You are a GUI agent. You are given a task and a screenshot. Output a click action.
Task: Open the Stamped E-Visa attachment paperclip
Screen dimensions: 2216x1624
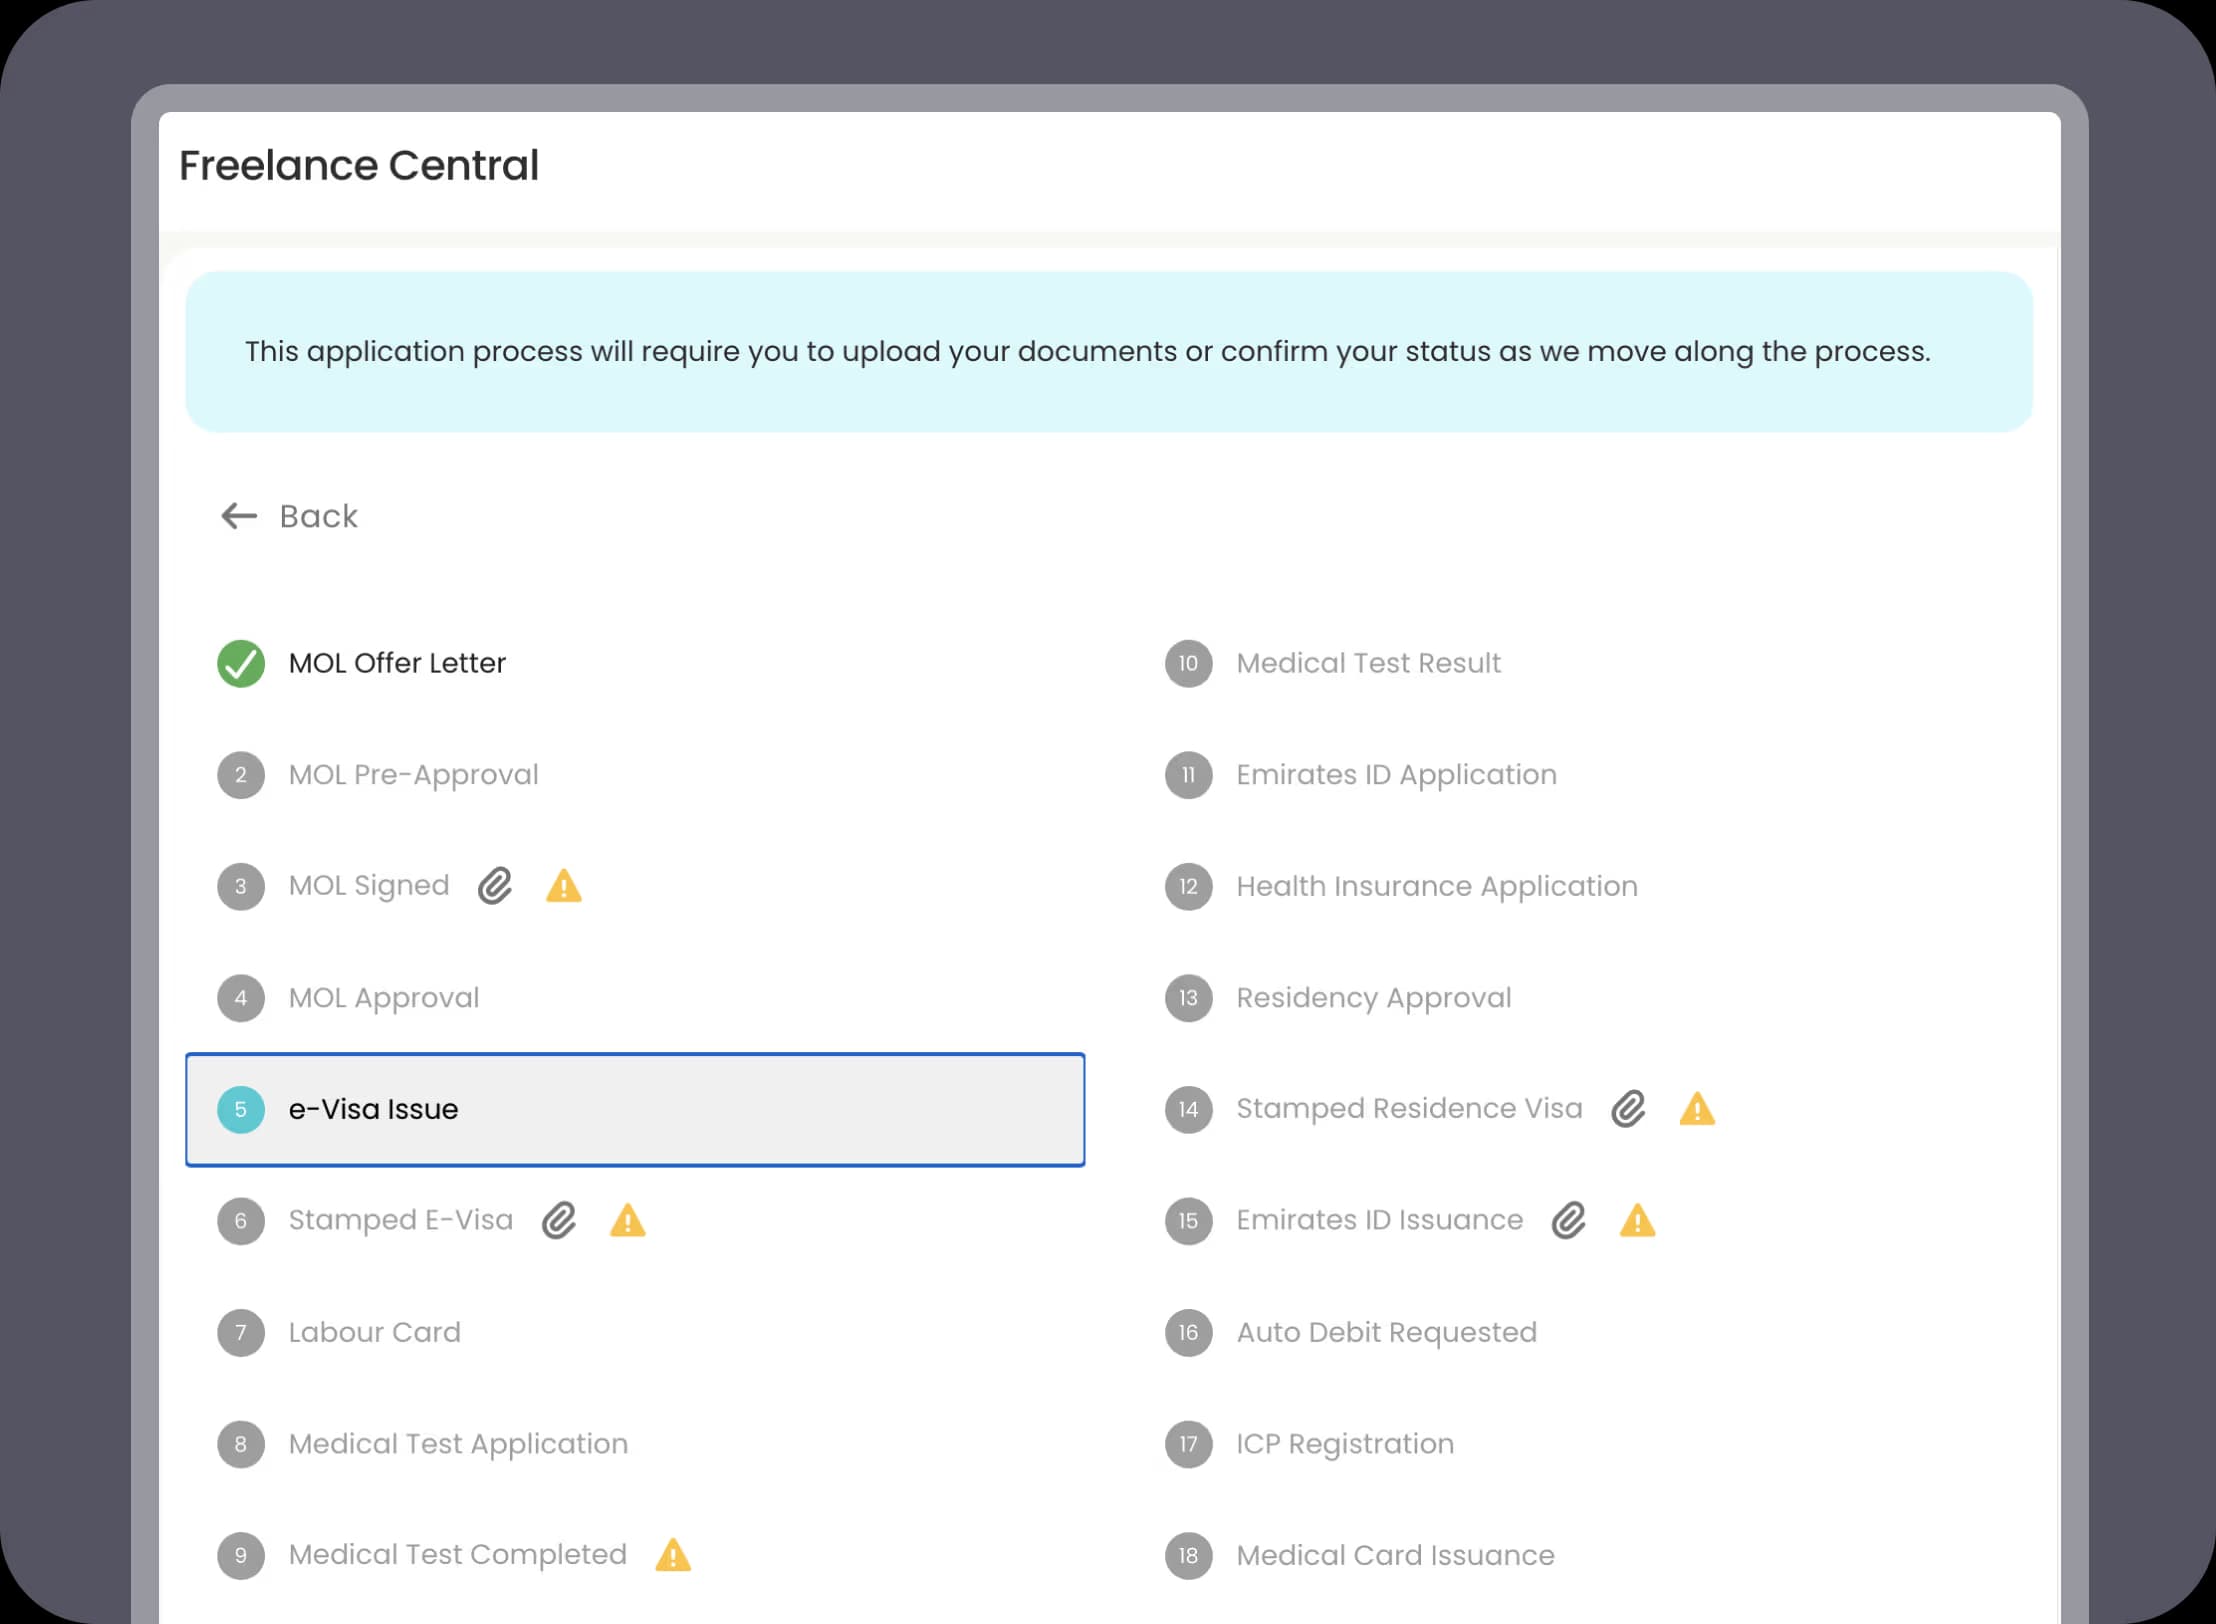pyautogui.click(x=560, y=1220)
